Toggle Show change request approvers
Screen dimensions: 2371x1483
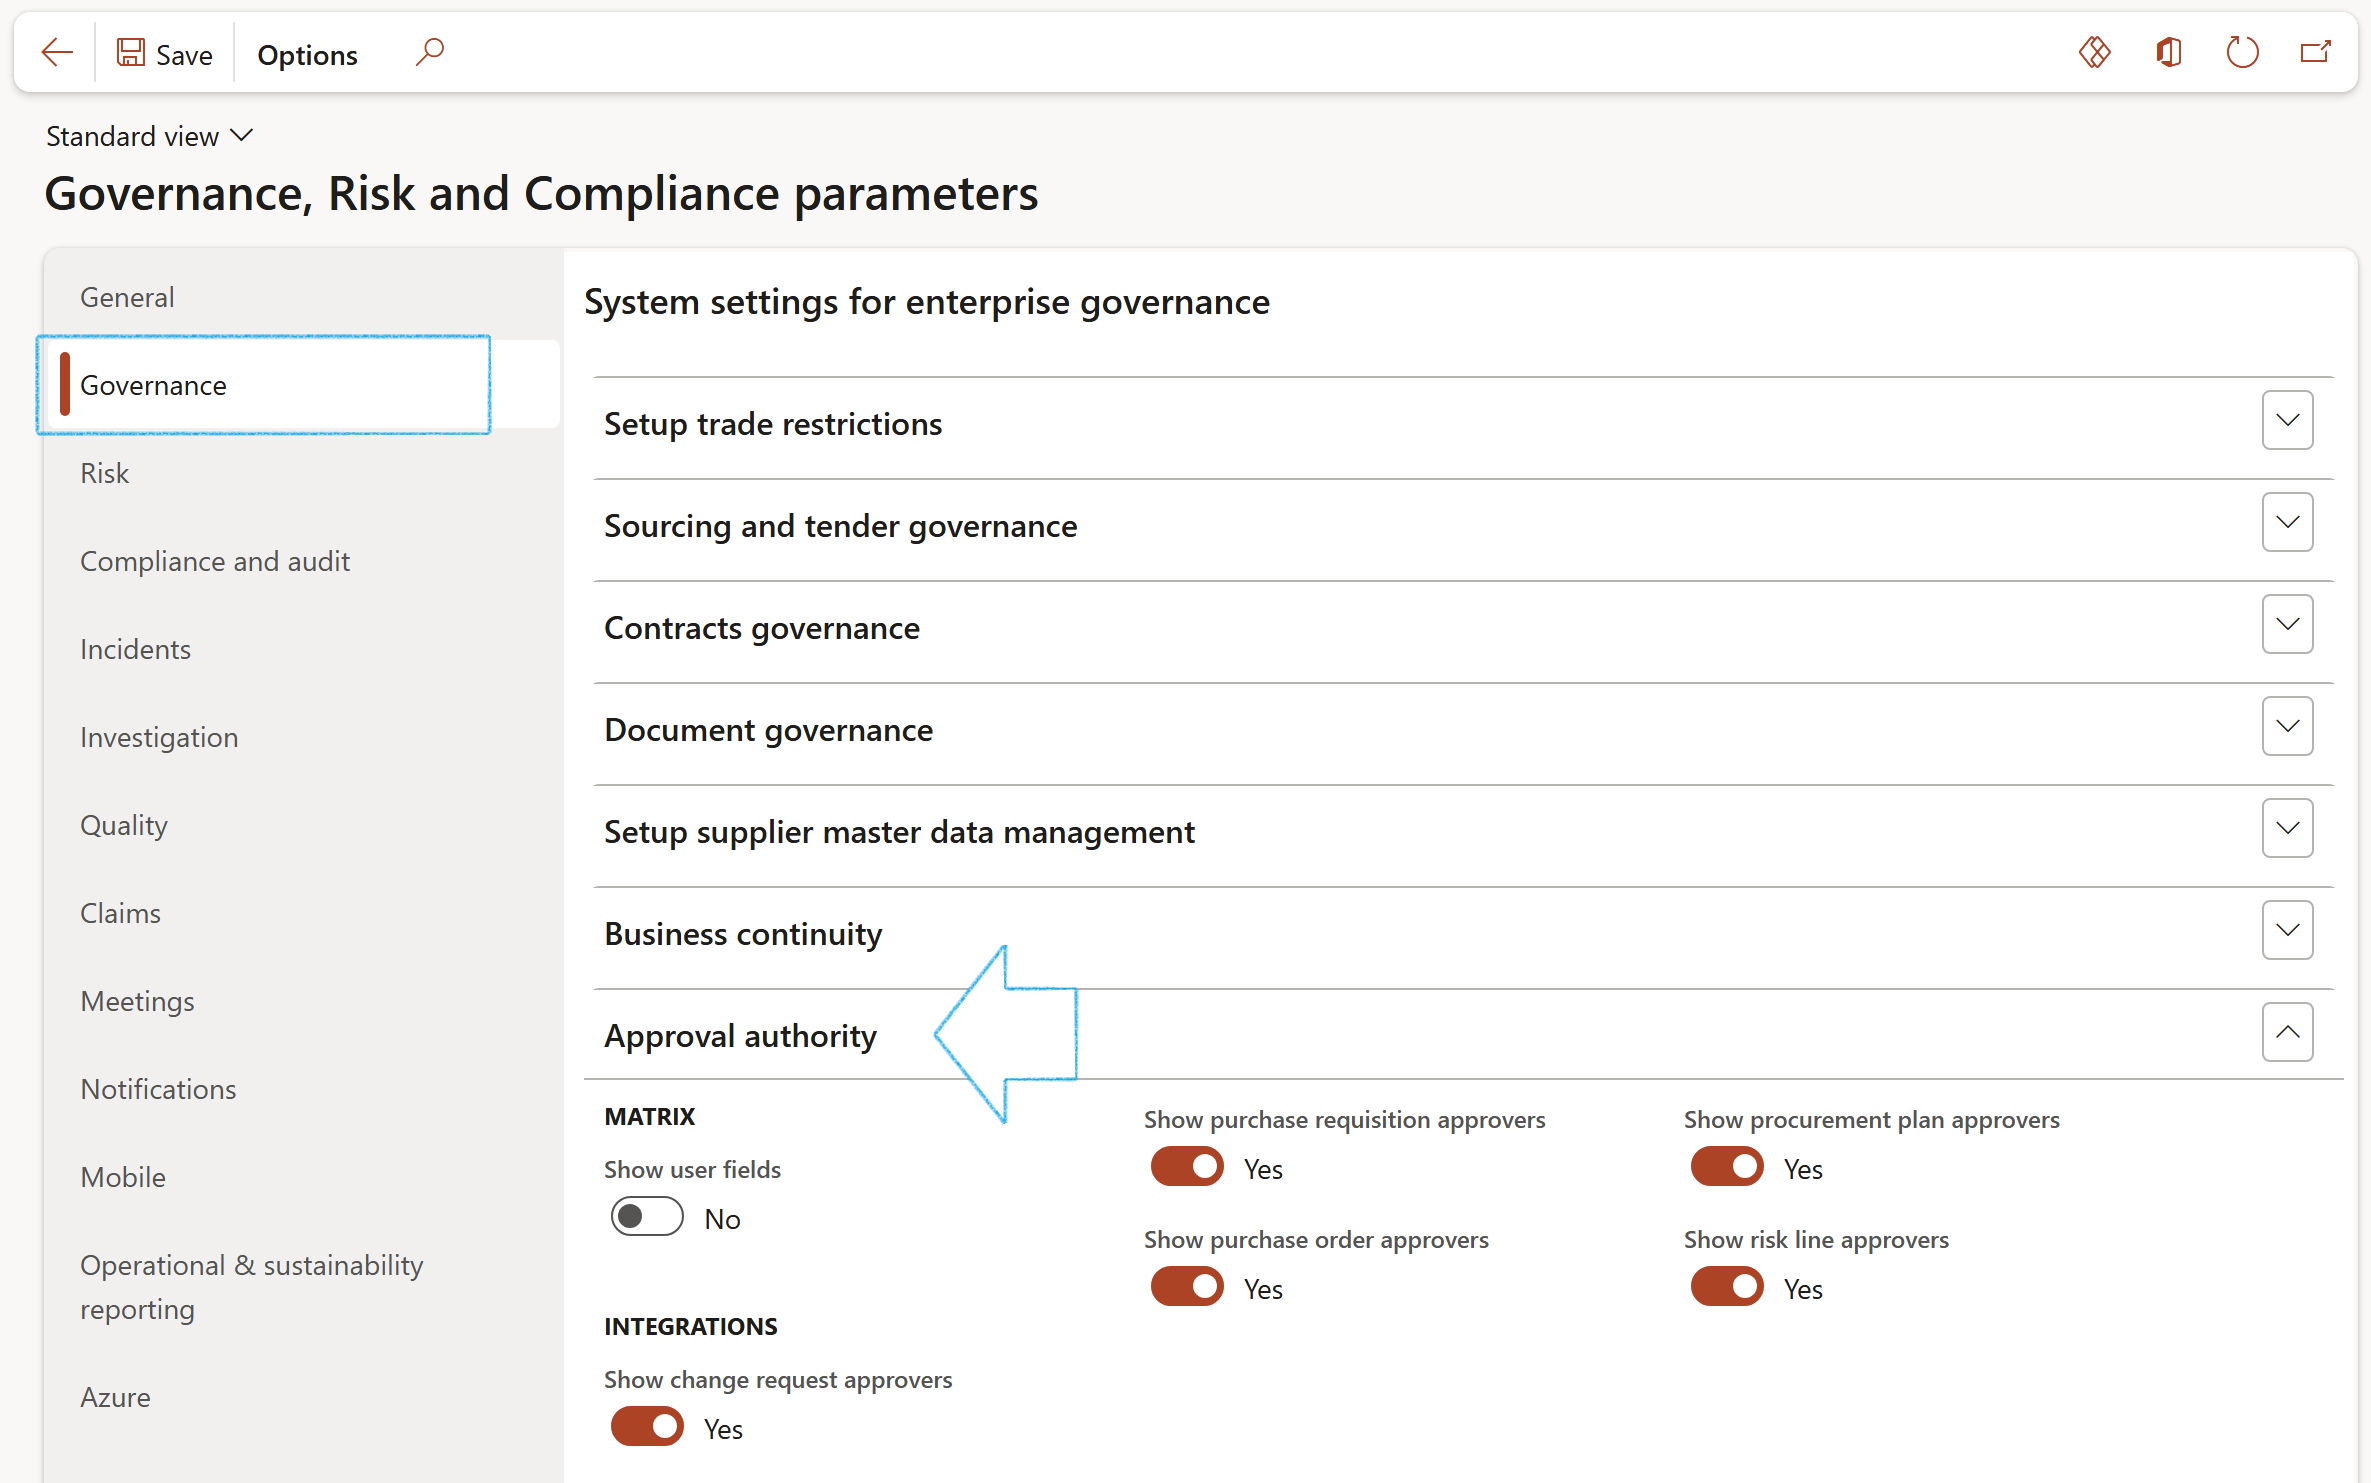(647, 1427)
